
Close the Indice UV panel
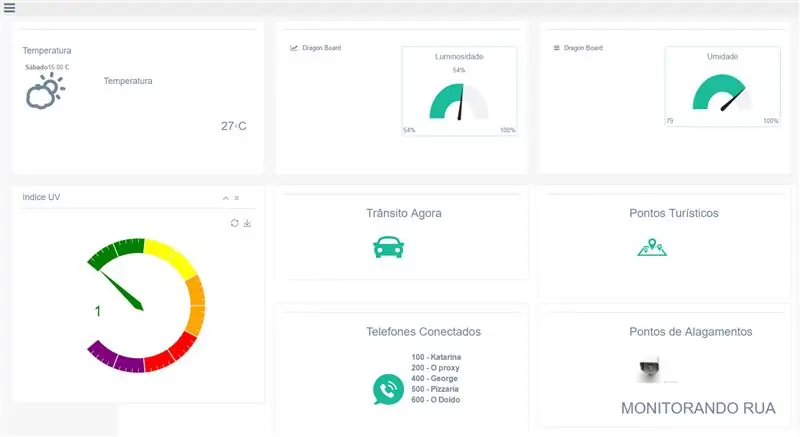[237, 198]
